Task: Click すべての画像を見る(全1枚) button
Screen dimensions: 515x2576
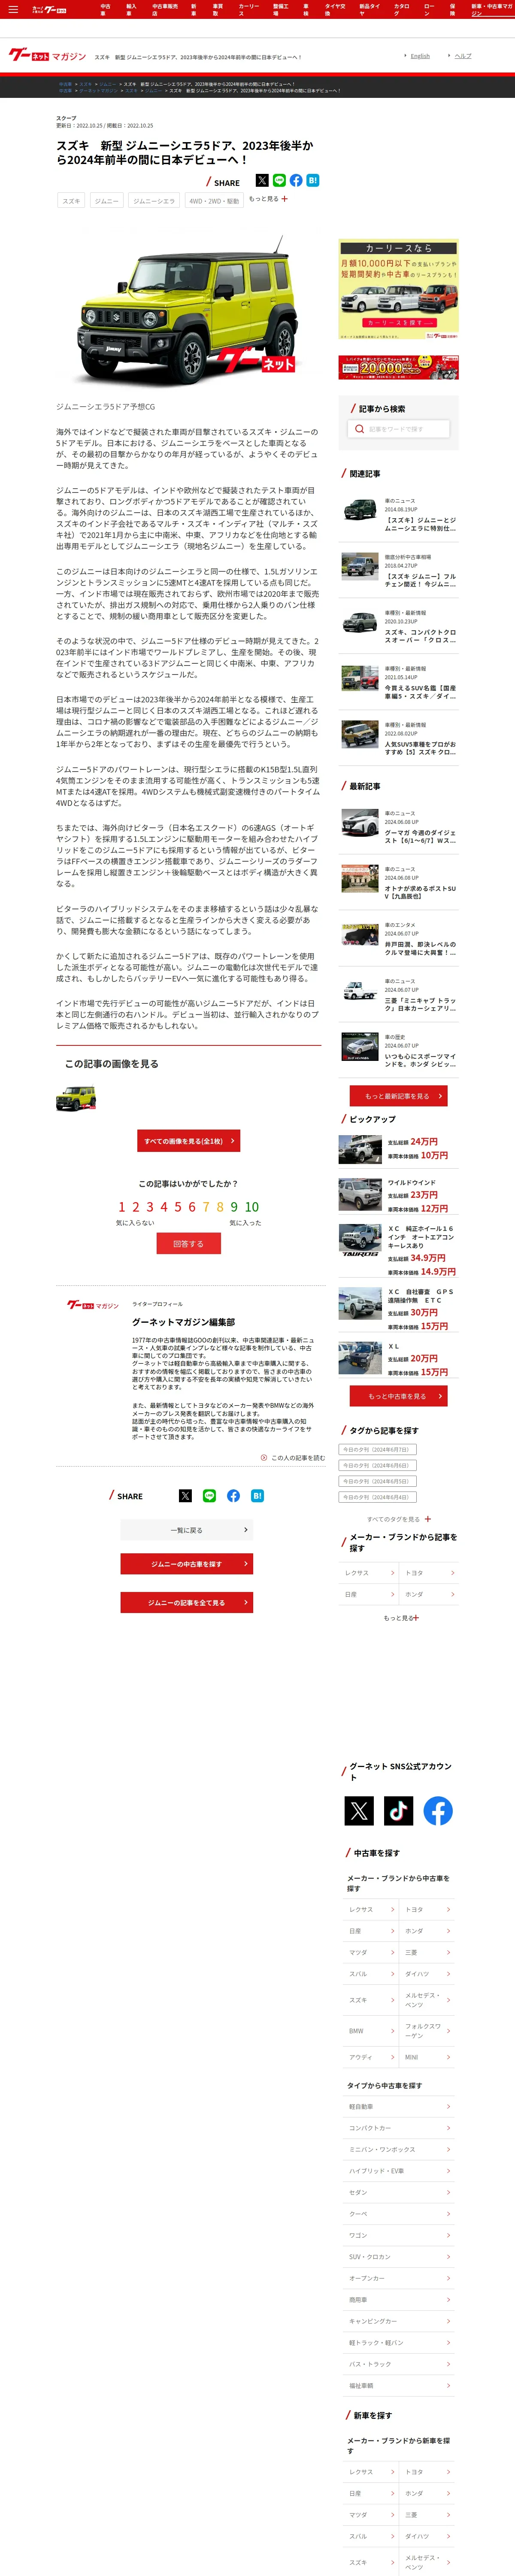Action: point(188,1141)
